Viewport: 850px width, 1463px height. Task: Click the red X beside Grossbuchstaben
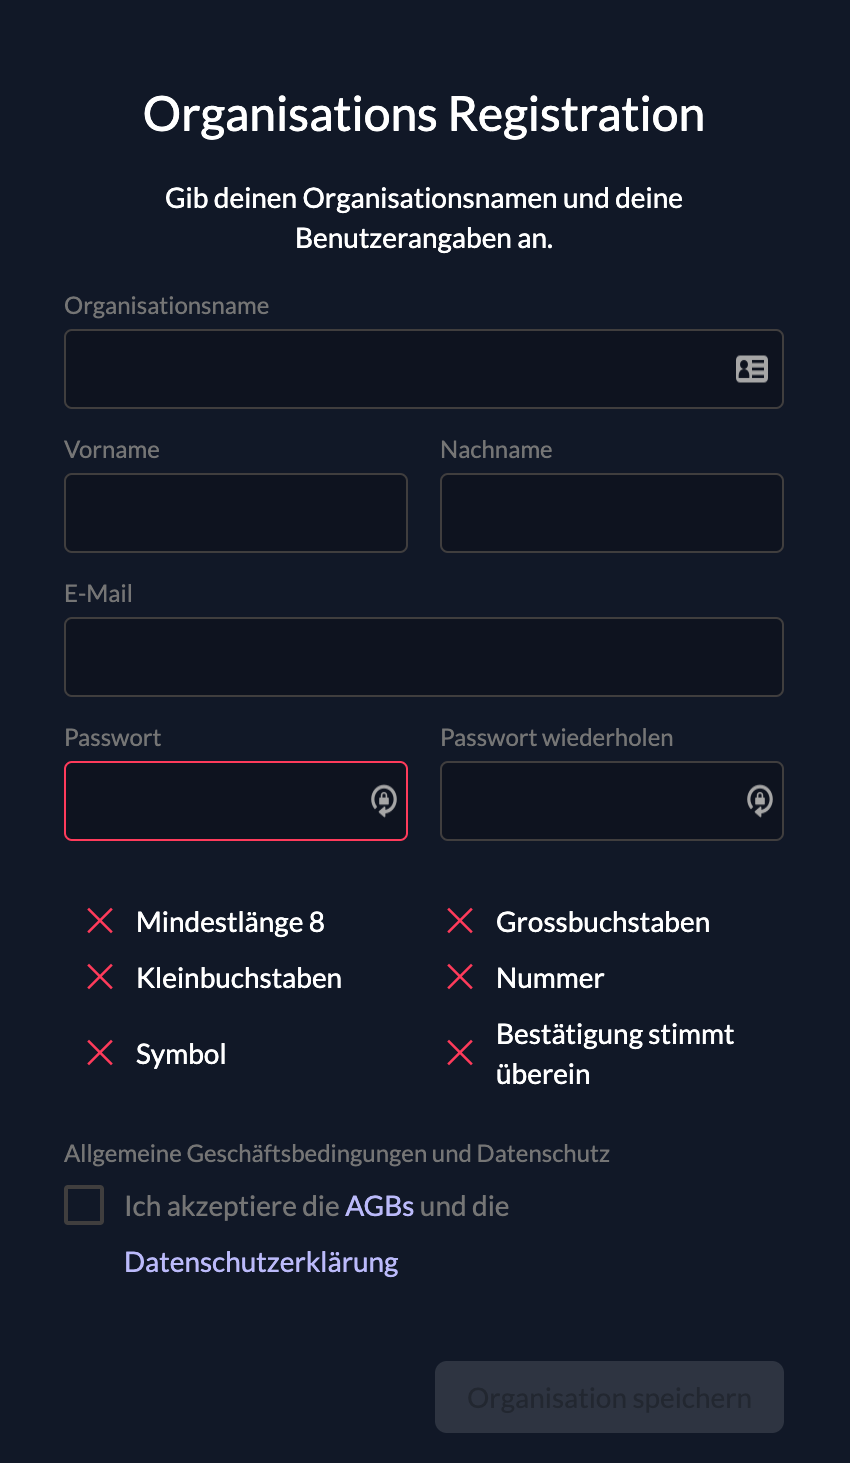[x=460, y=921]
